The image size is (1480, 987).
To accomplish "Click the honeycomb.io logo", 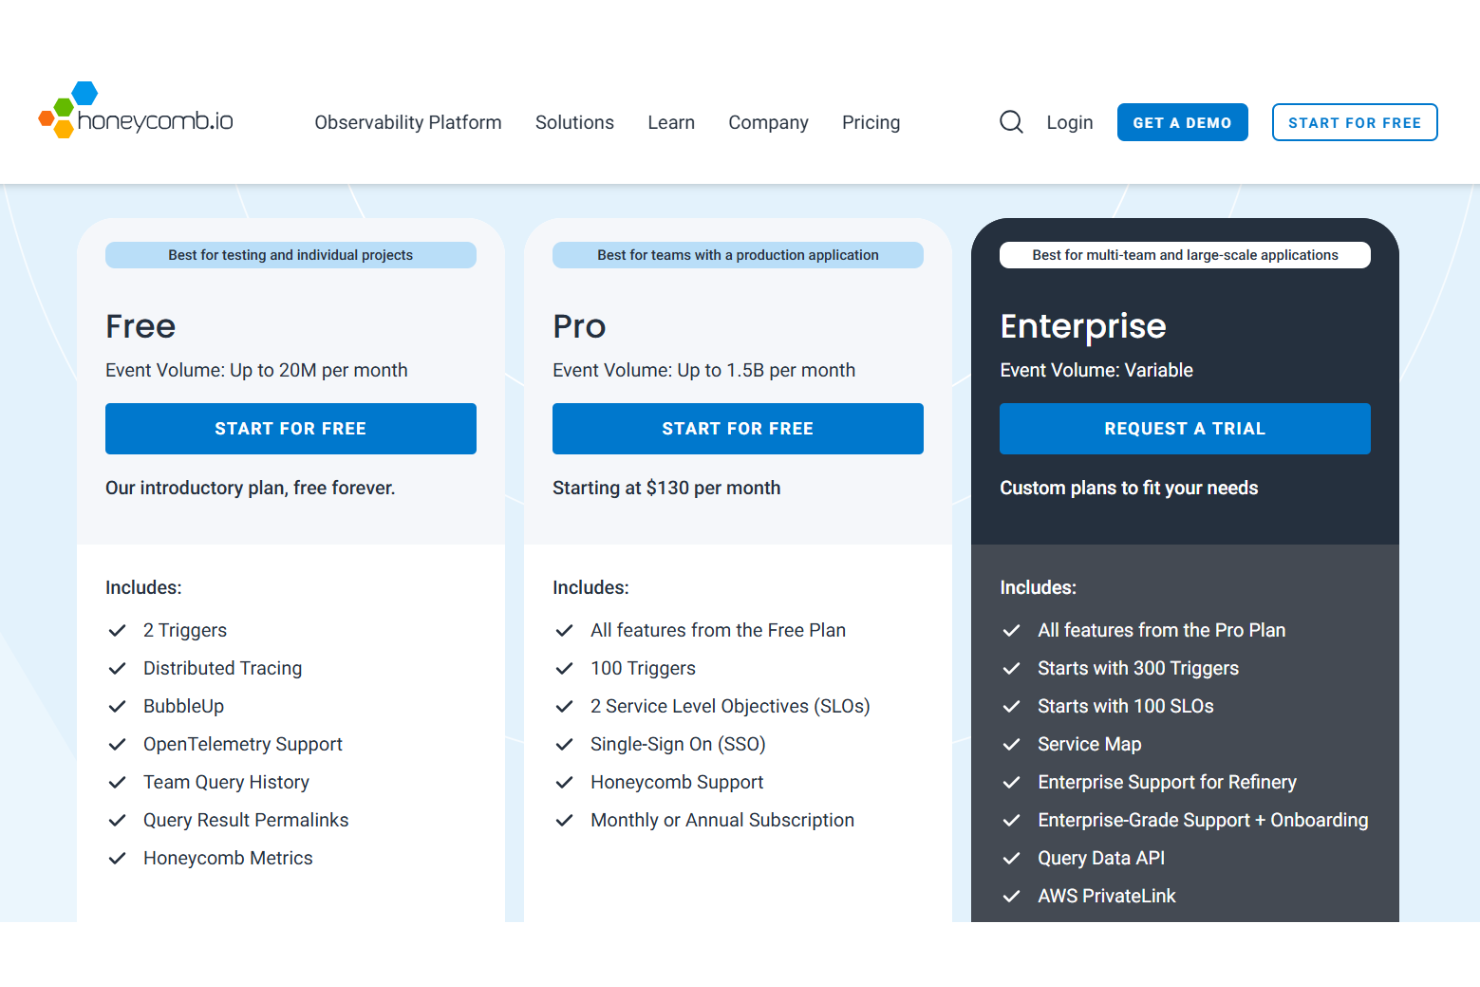I will (x=136, y=111).
